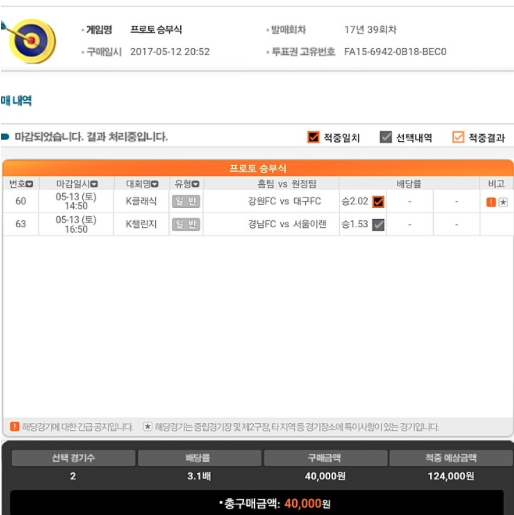514x515 pixels.
Task: Click the orange exclamation legend icon
Action: tap(15, 426)
